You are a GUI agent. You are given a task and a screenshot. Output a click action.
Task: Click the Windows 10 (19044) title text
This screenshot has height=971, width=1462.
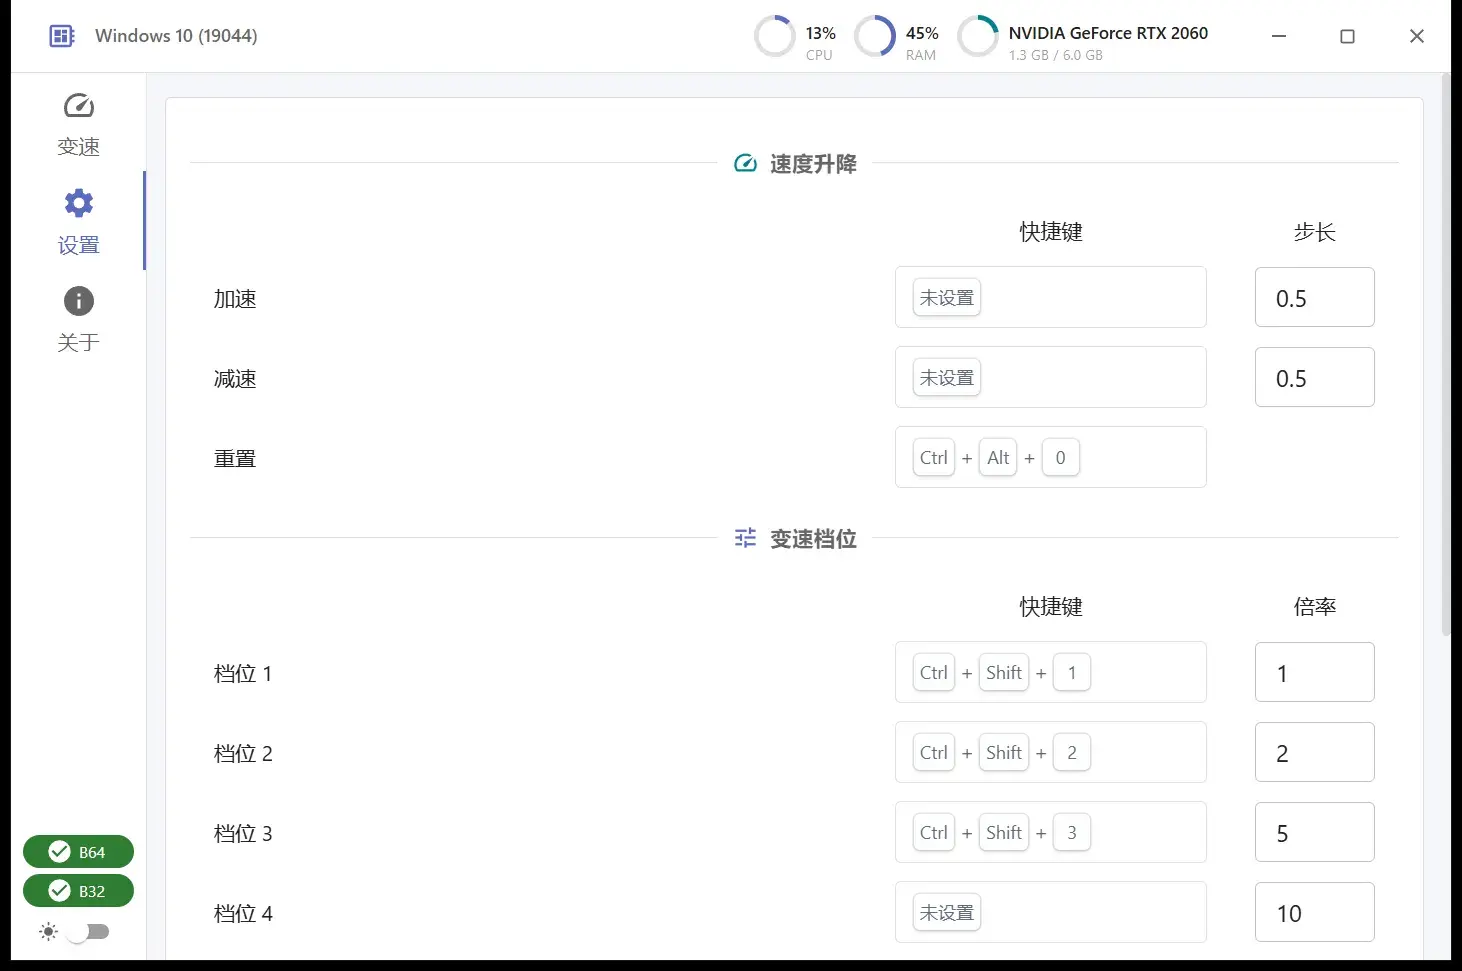[176, 36]
